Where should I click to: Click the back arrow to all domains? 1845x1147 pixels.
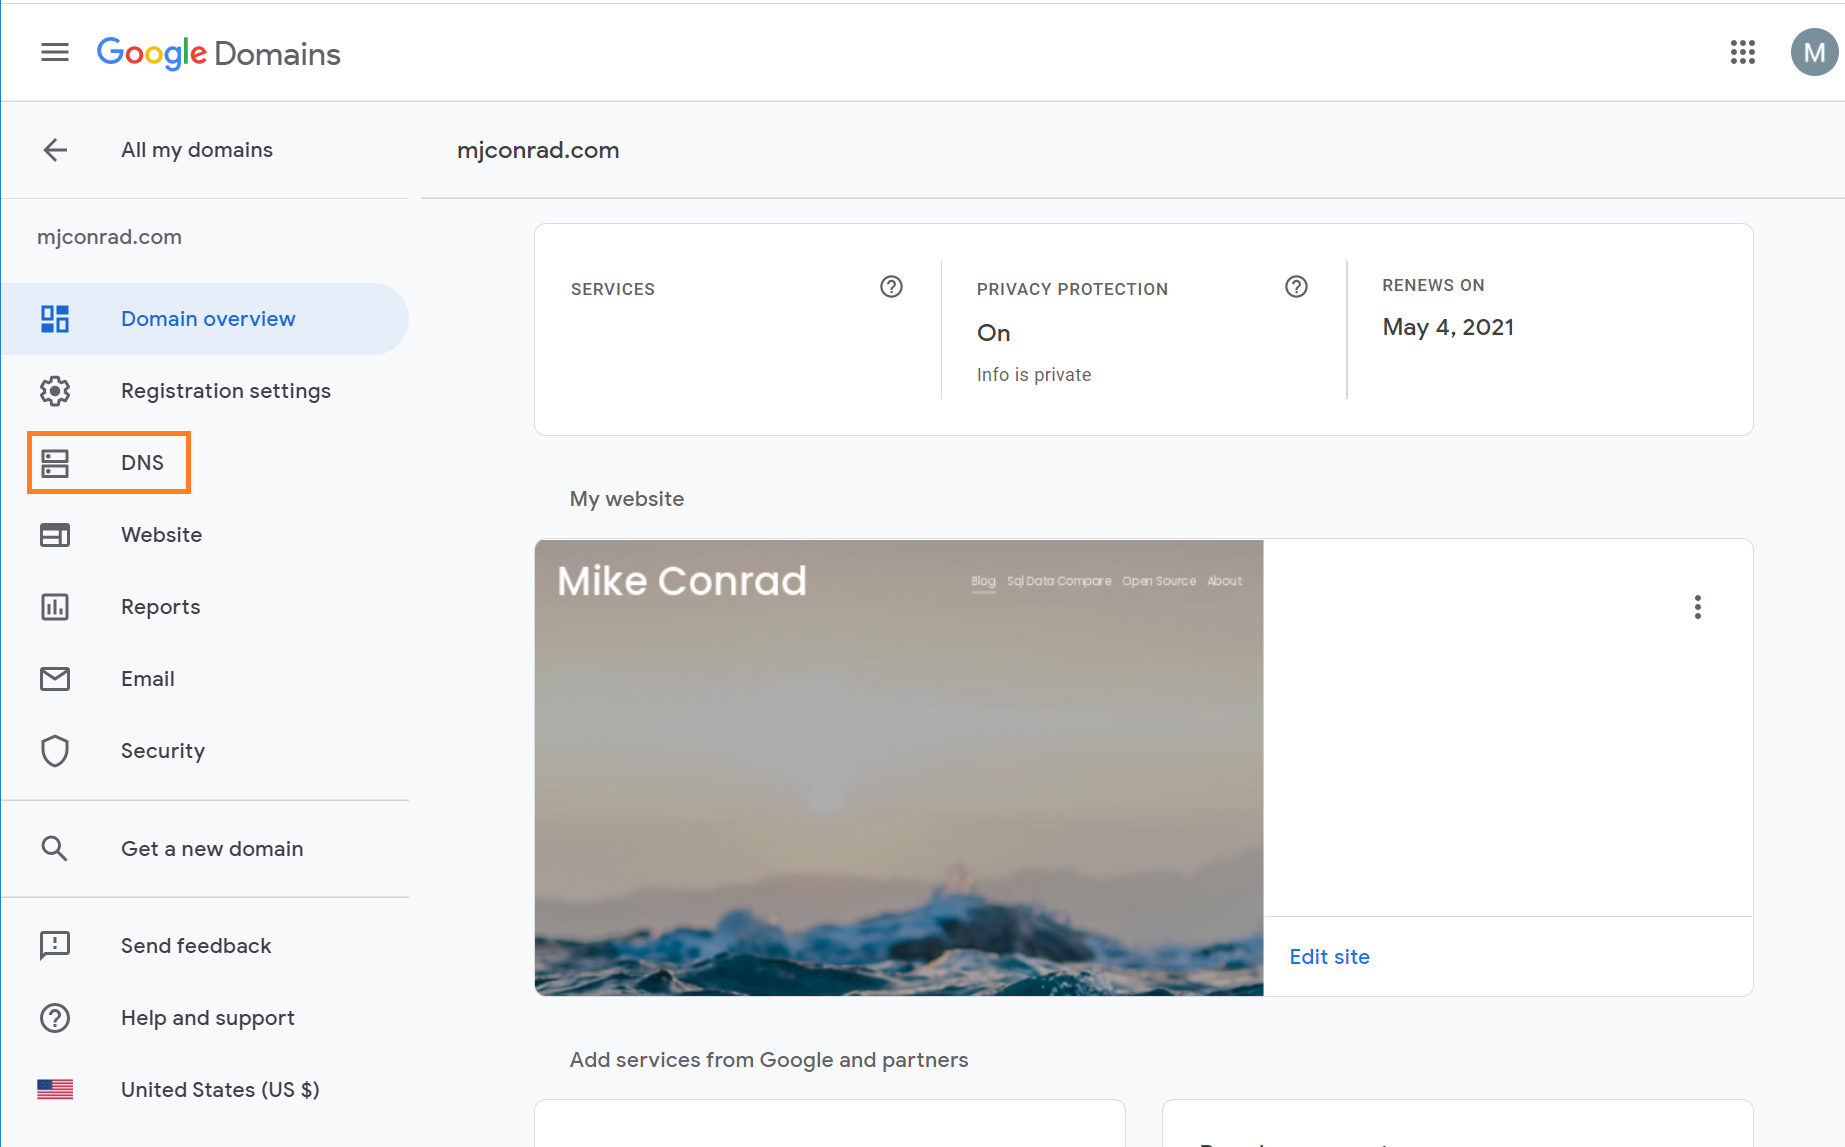[55, 150]
